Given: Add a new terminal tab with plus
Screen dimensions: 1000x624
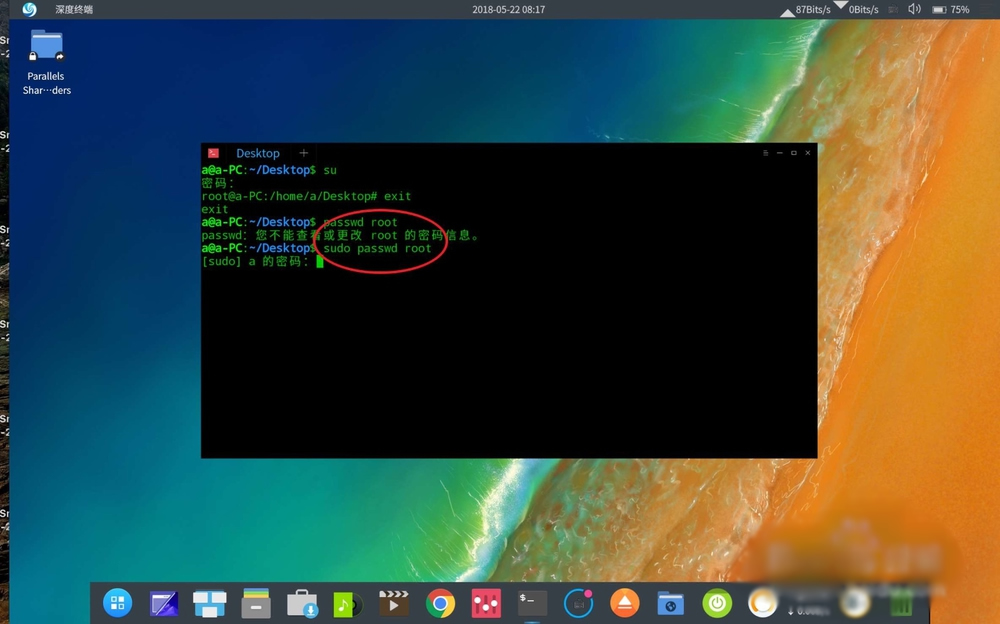Looking at the screenshot, I should click(x=304, y=153).
